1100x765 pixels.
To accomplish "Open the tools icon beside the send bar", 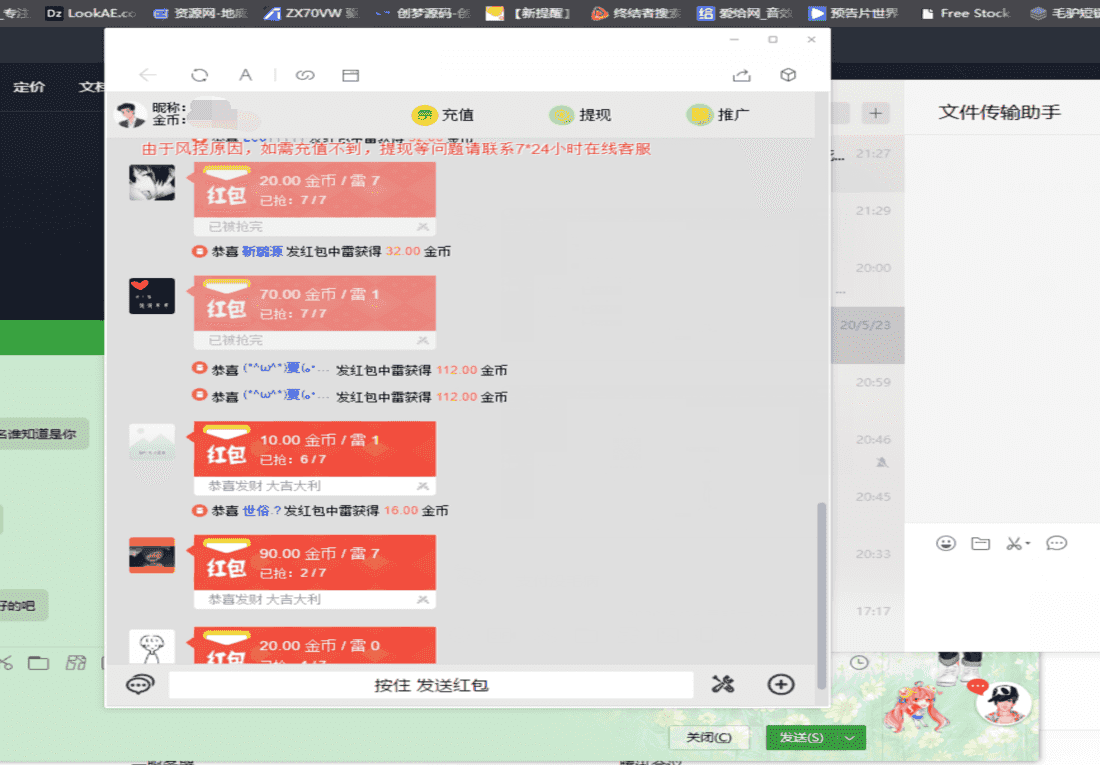I will [x=723, y=684].
